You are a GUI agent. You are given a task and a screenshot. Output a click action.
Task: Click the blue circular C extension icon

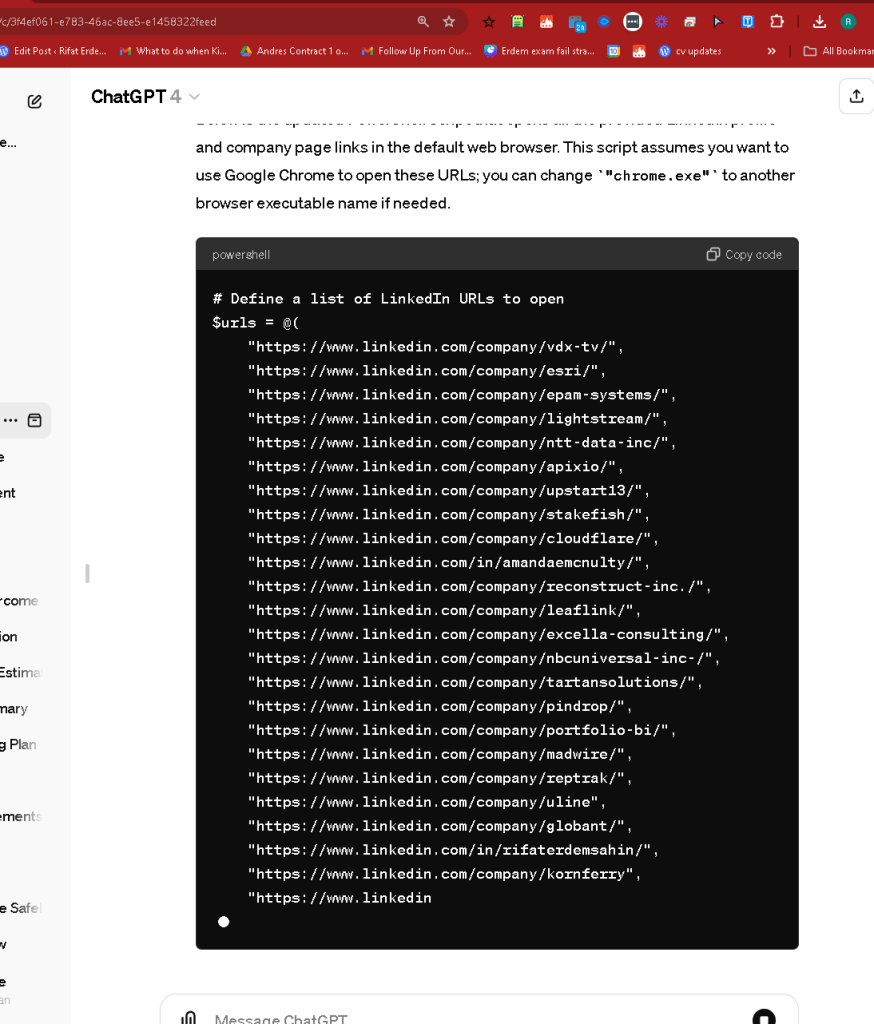tap(604, 22)
